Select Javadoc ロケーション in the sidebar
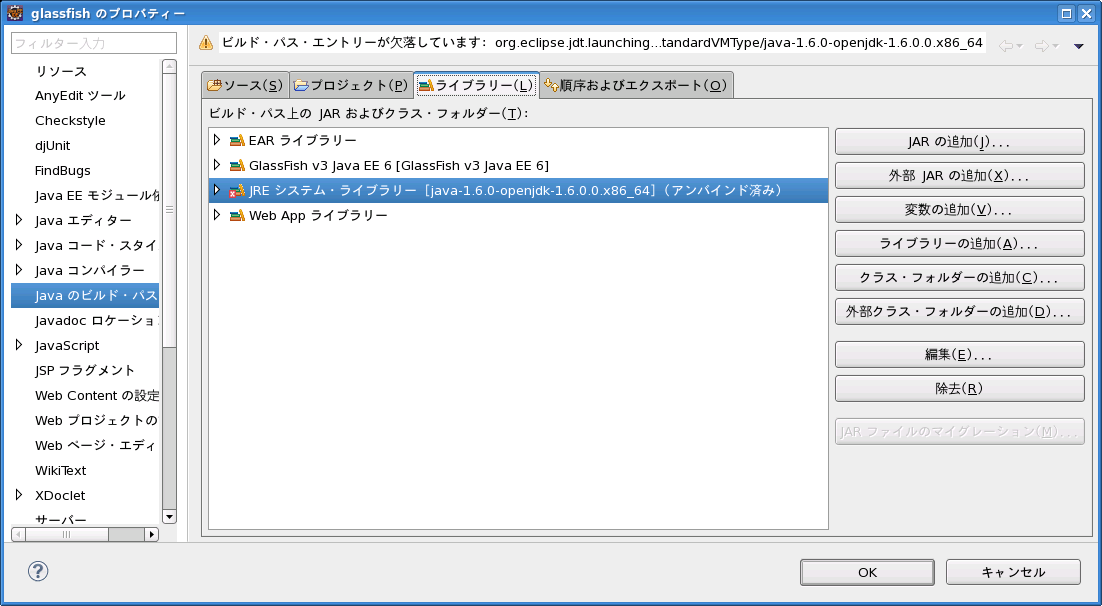 click(x=97, y=321)
